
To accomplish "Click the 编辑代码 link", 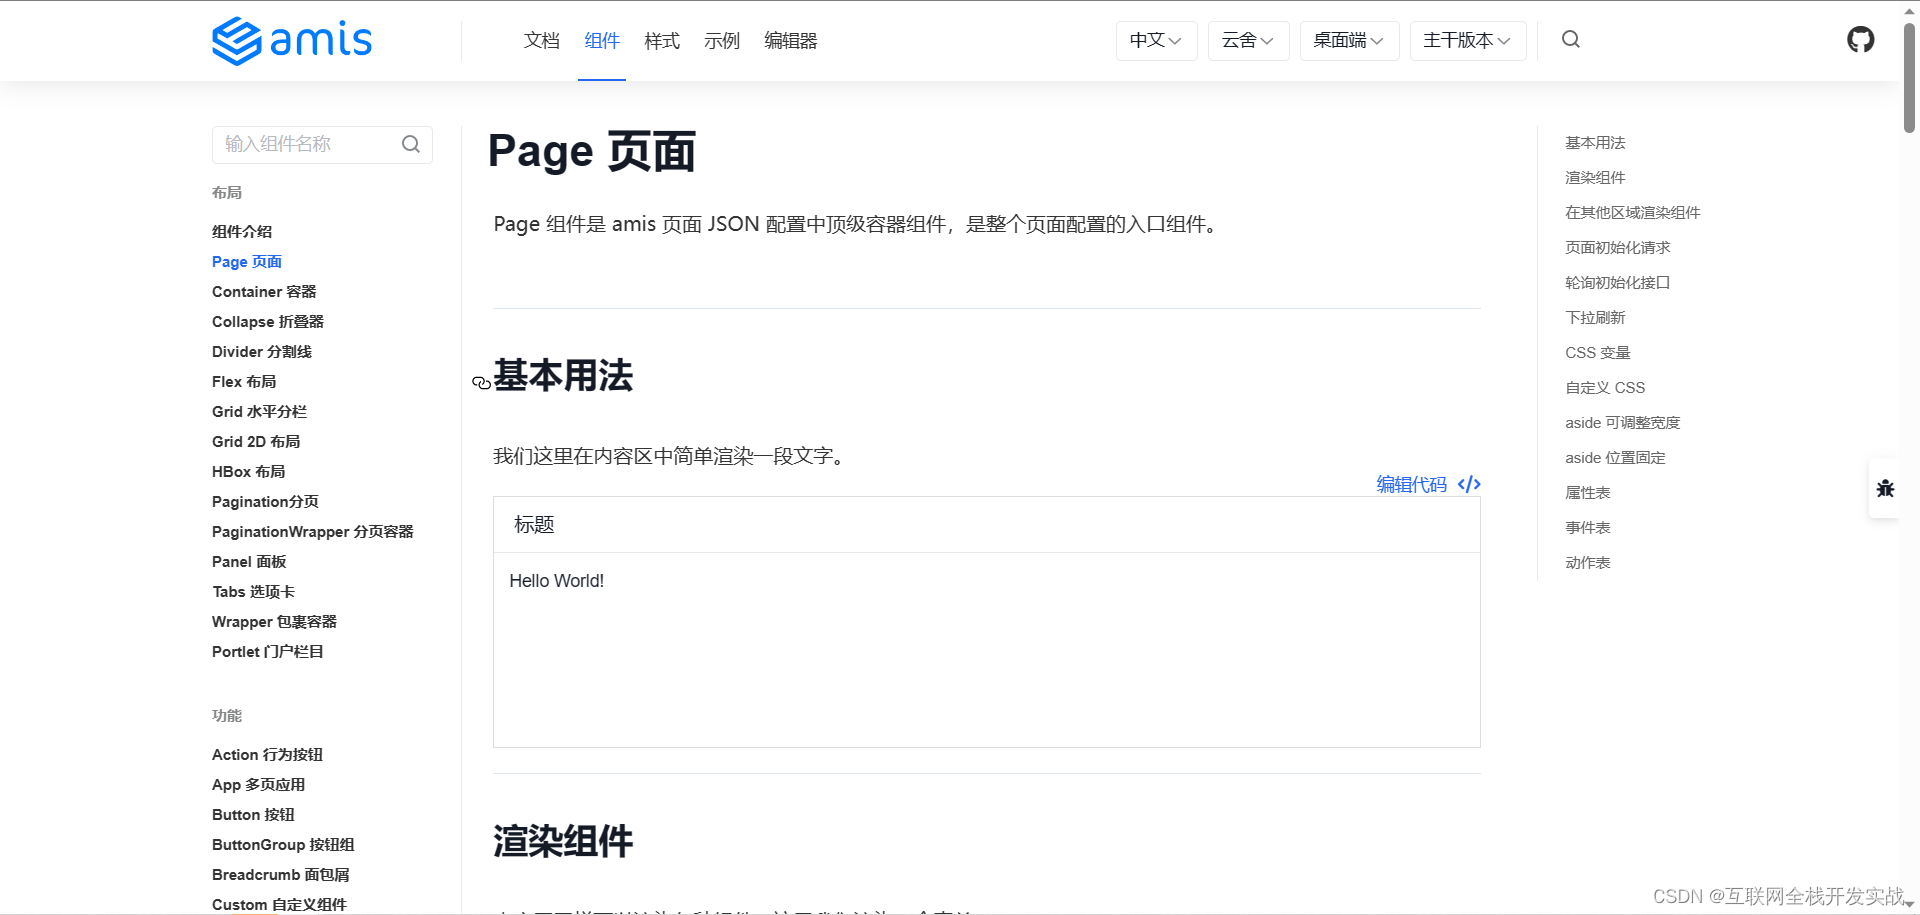I will tap(1411, 485).
